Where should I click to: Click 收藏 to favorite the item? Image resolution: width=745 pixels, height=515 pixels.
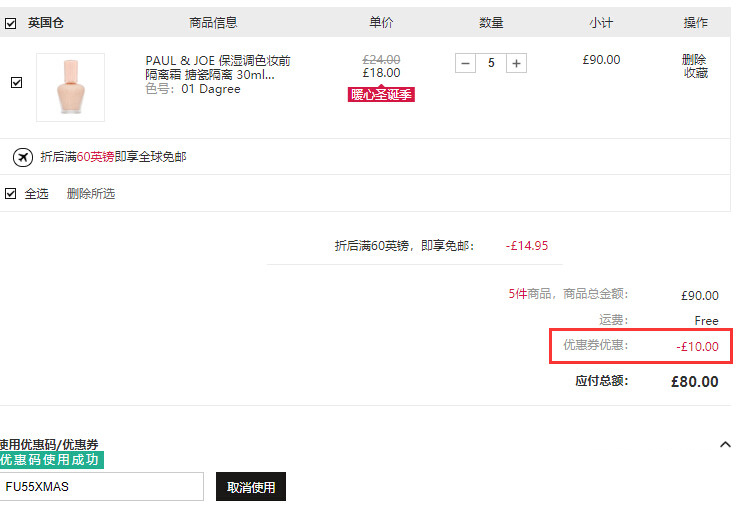tap(696, 73)
